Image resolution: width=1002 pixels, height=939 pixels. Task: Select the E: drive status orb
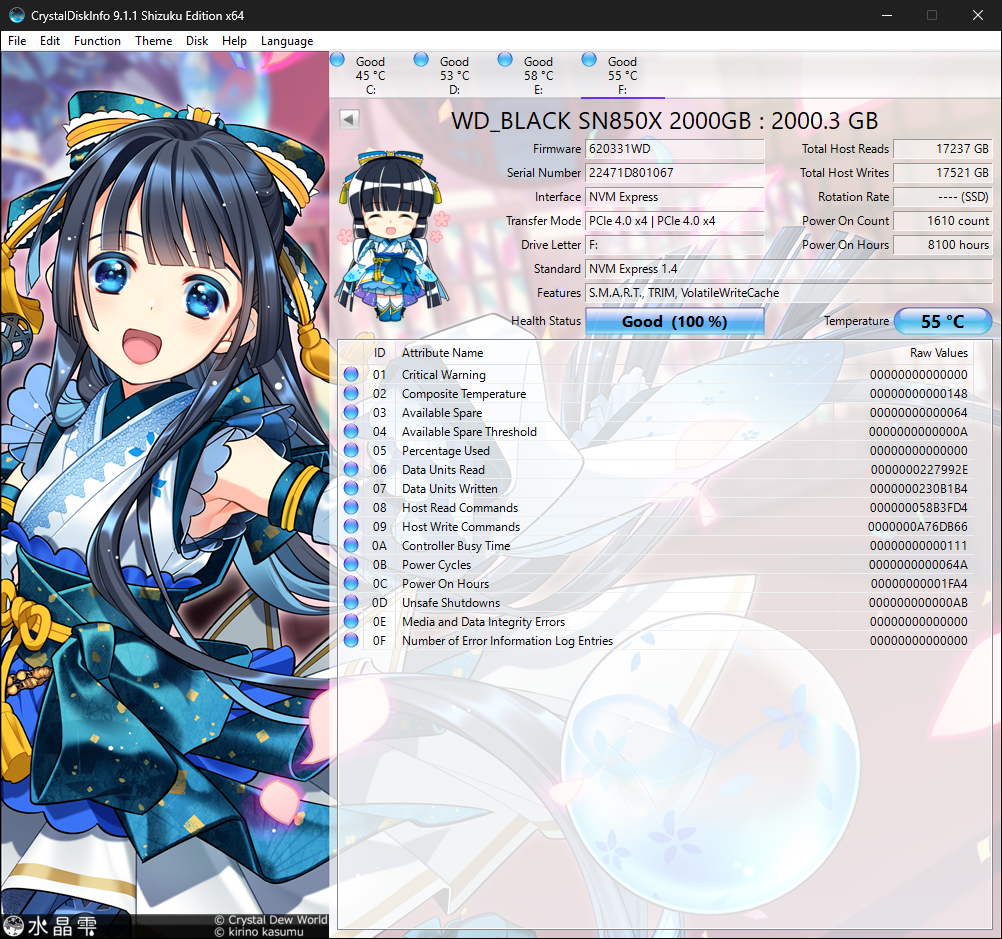(505, 59)
